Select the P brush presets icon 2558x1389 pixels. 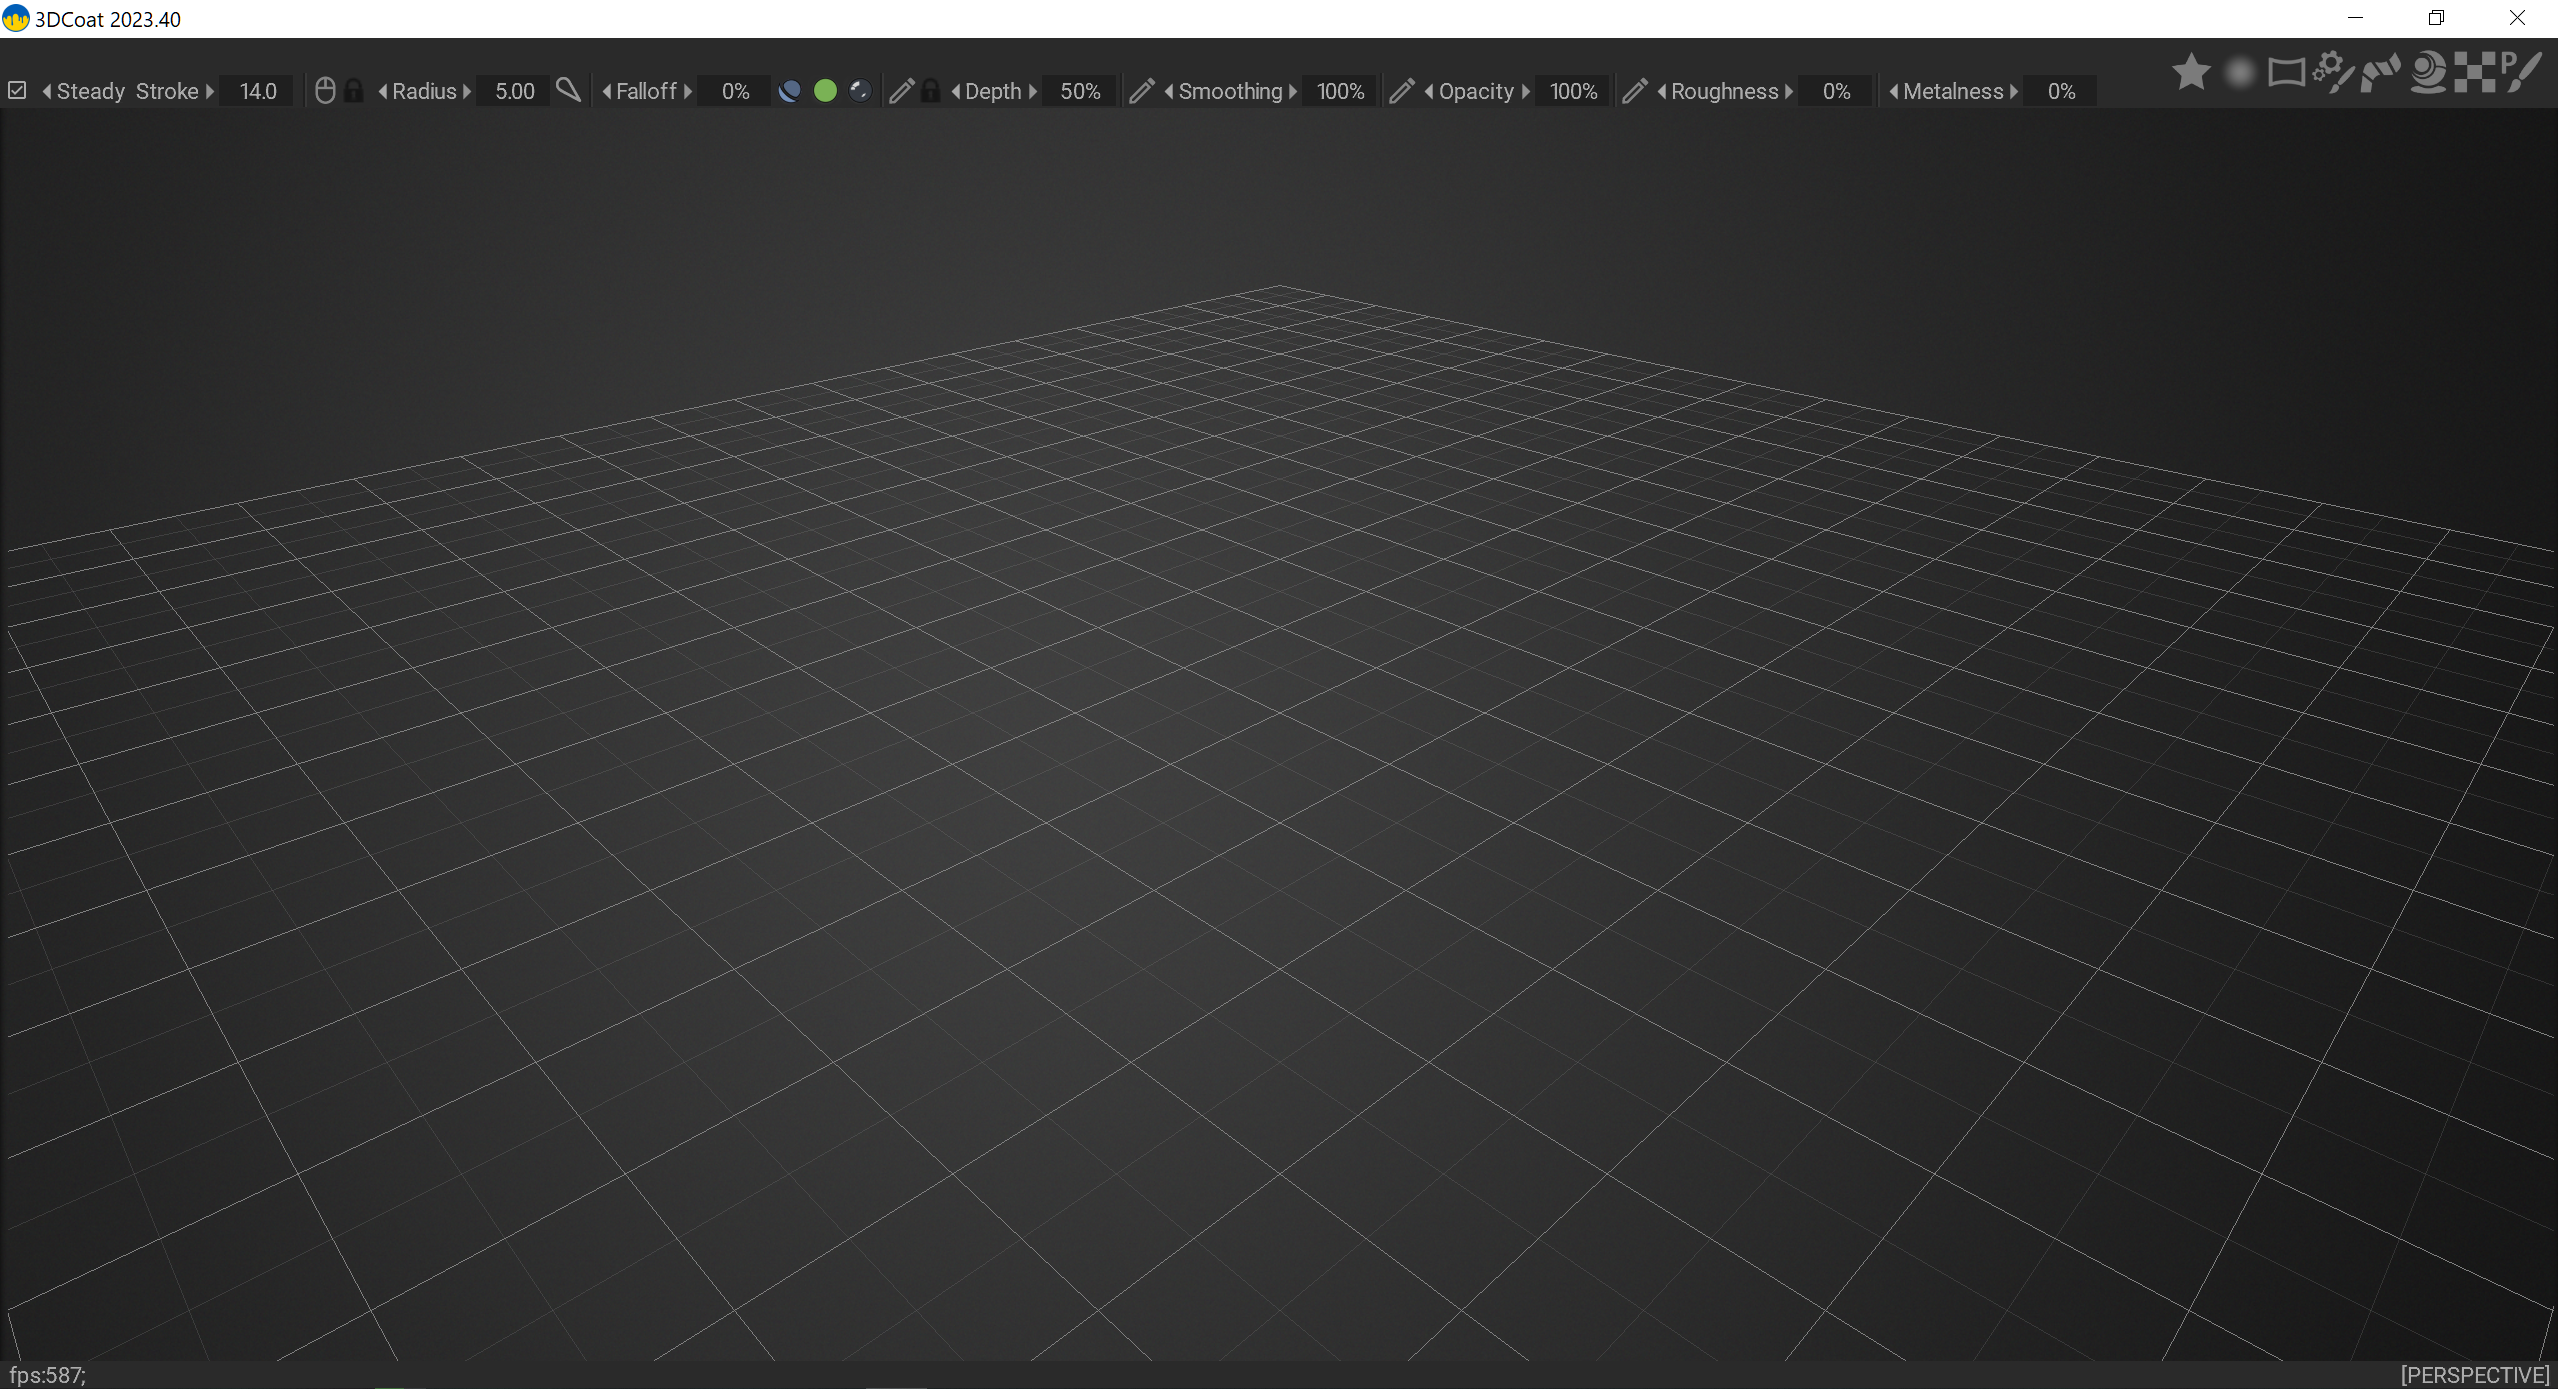point(2522,72)
